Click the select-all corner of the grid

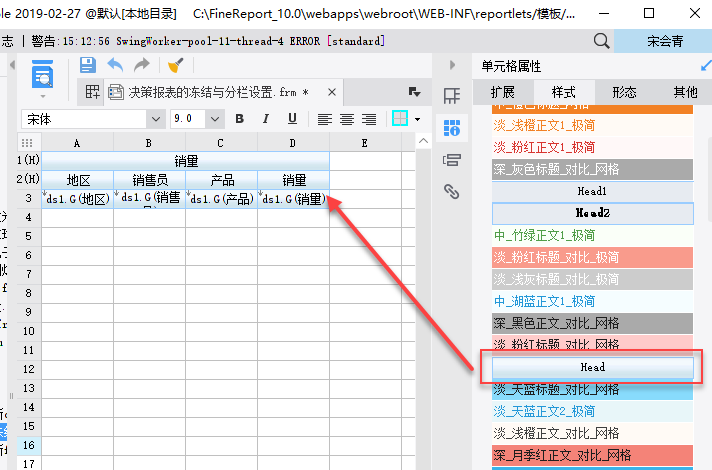pos(29,143)
